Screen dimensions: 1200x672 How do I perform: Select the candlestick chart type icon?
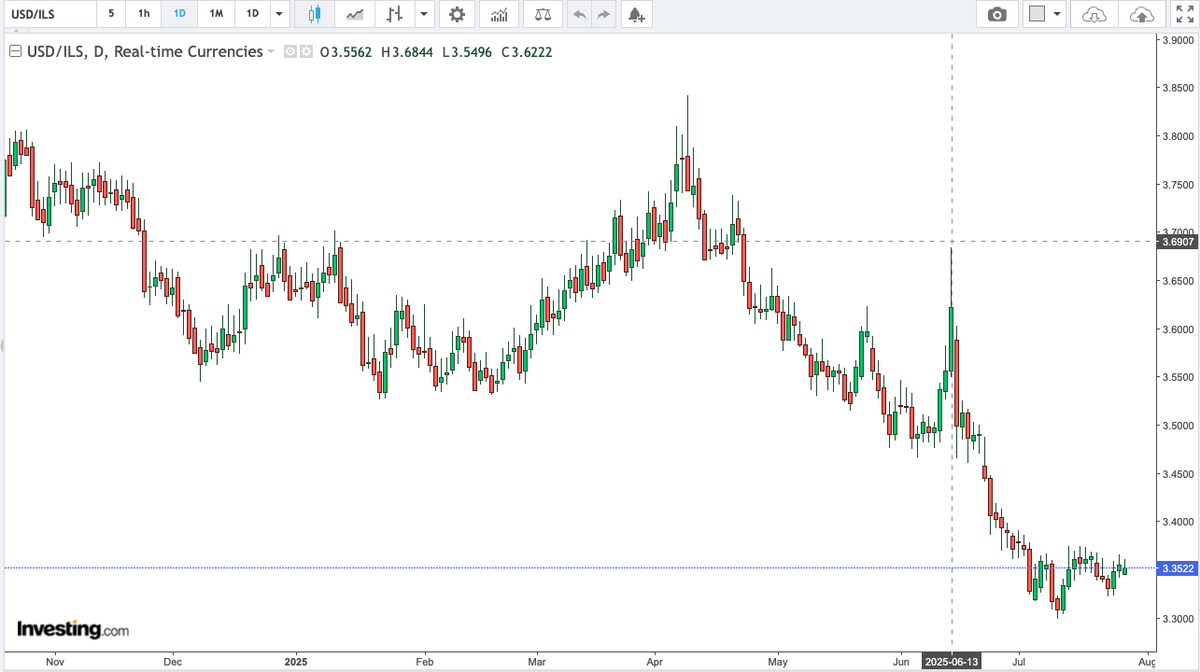(x=316, y=14)
